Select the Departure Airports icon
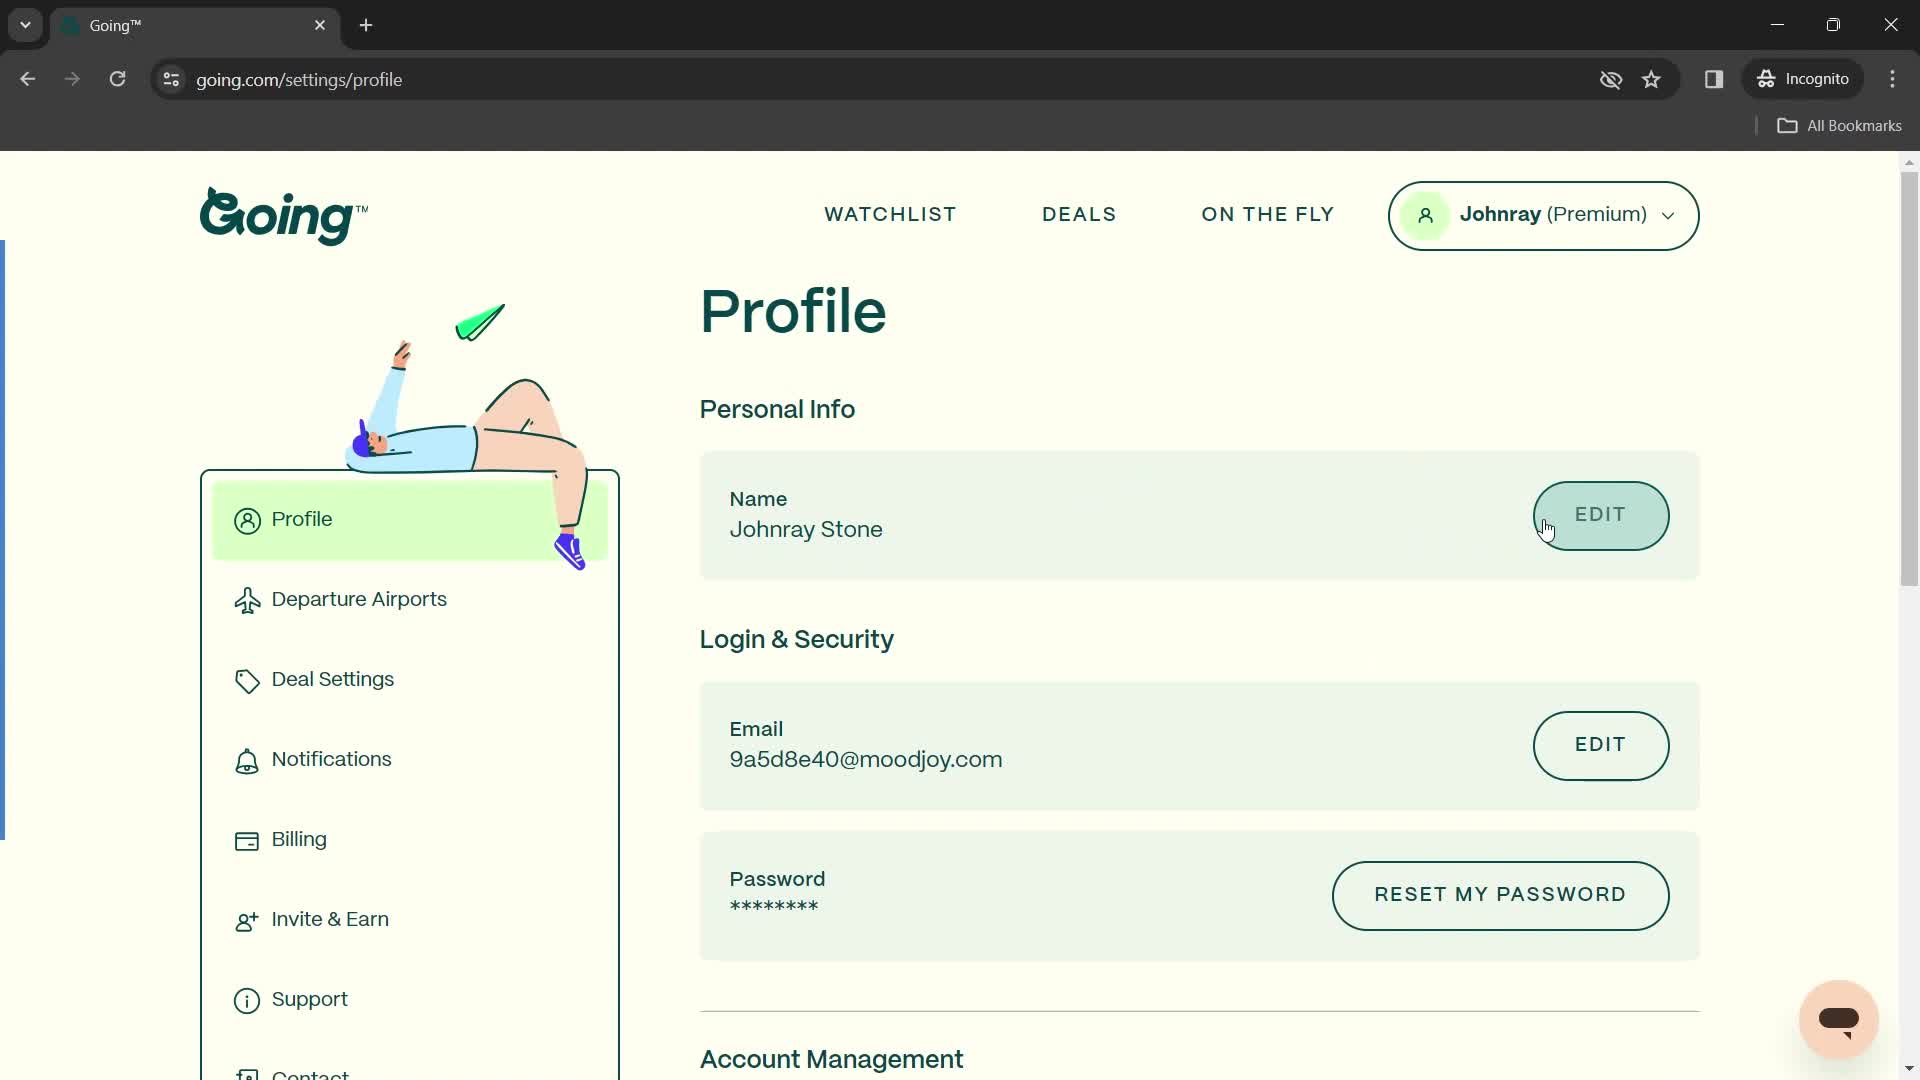The image size is (1920, 1080). 249,601
